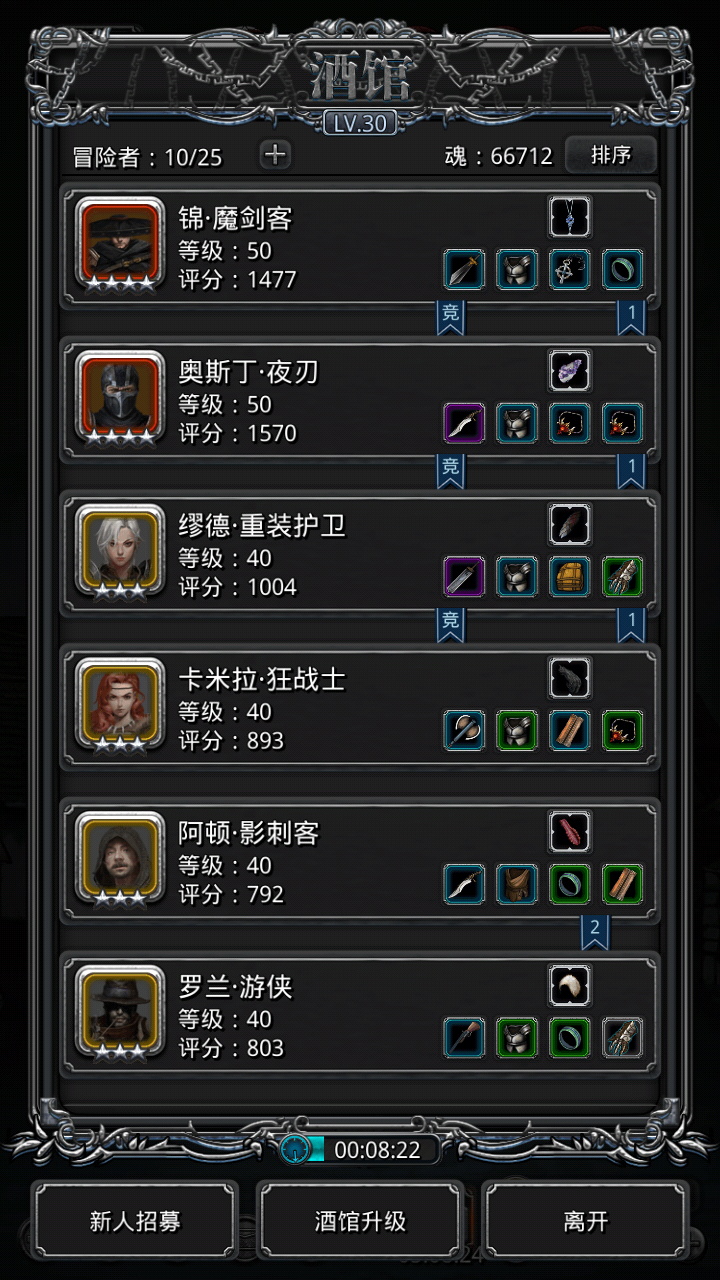Image resolution: width=720 pixels, height=1280 pixels.
Task: Open 奥斯丁·夜刃 purple dagger slot
Action: click(x=464, y=424)
